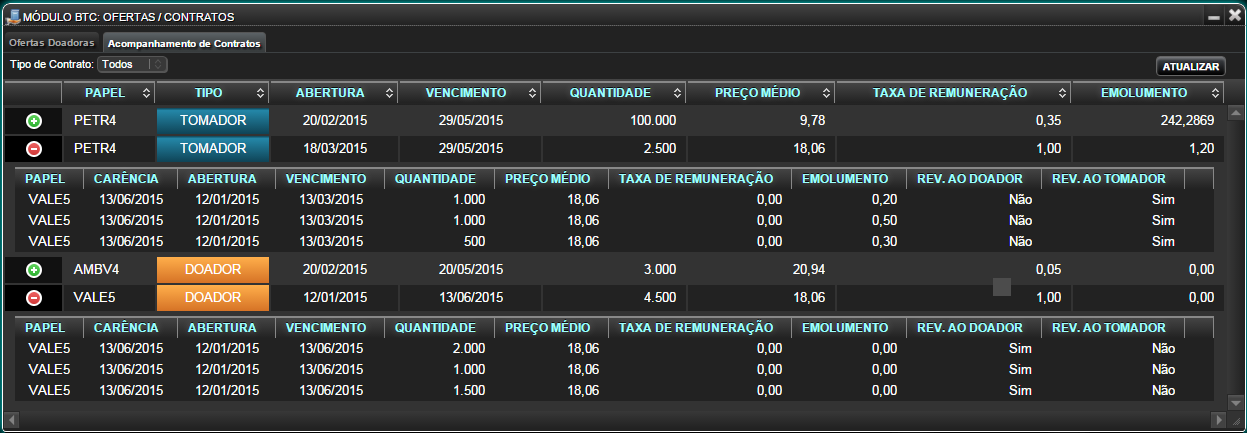This screenshot has width=1247, height=433.
Task: Select the sub-row emolumento 0,50
Action: pos(884,220)
